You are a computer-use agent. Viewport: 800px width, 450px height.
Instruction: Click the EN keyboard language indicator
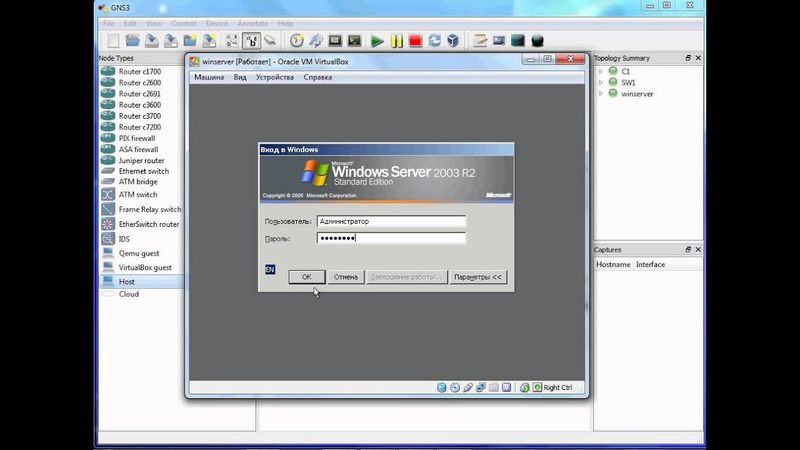(x=270, y=269)
